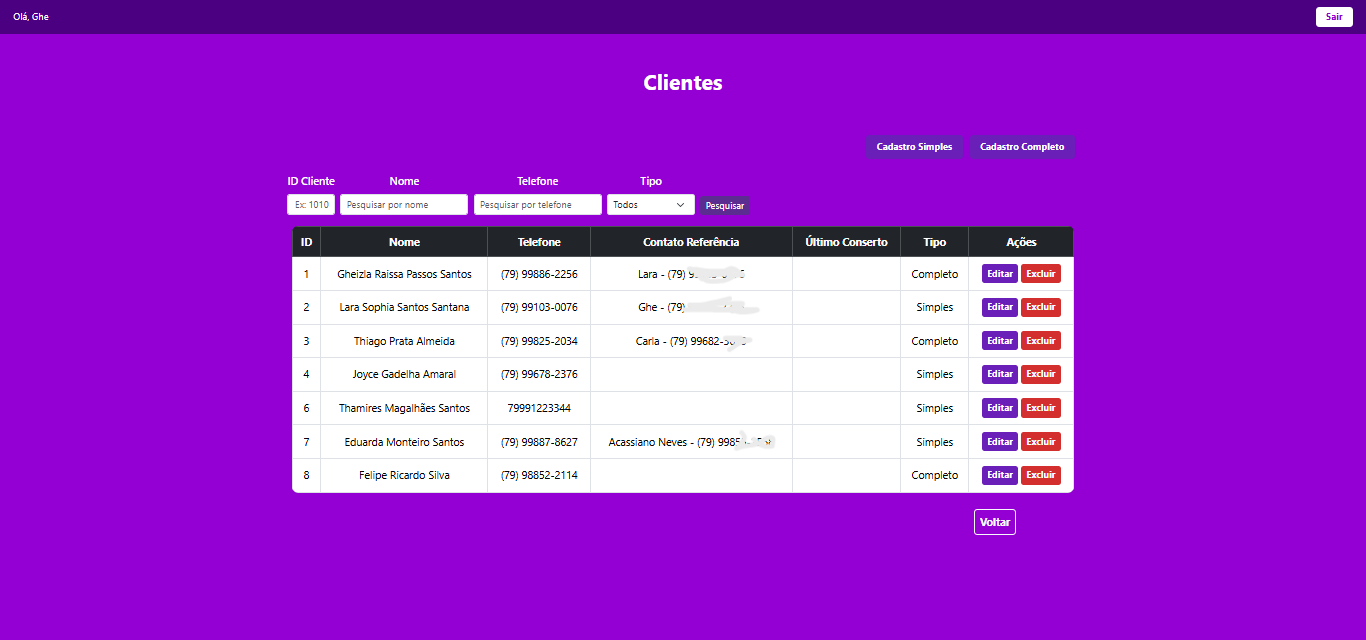
Task: Open Cadastro Completo form
Action: [1022, 147]
